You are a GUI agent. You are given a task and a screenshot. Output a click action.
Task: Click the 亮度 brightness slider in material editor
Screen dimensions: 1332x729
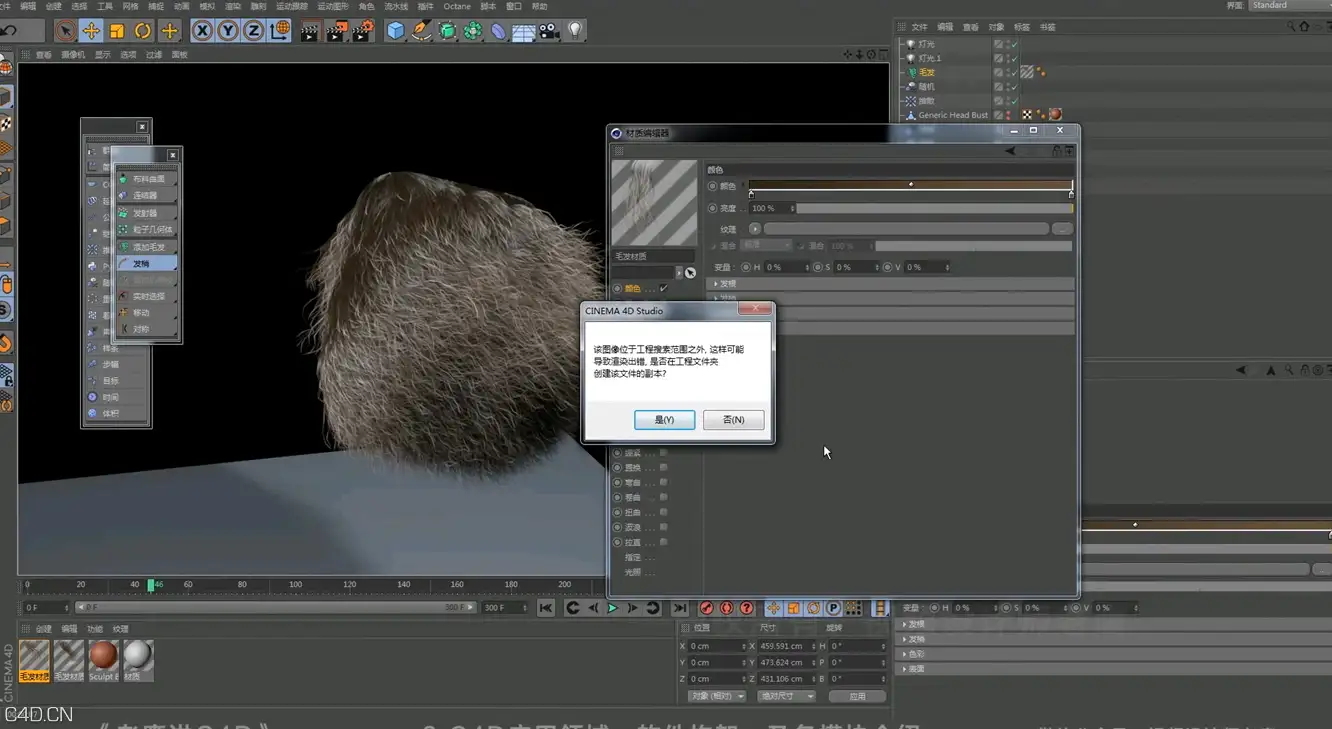click(x=934, y=208)
